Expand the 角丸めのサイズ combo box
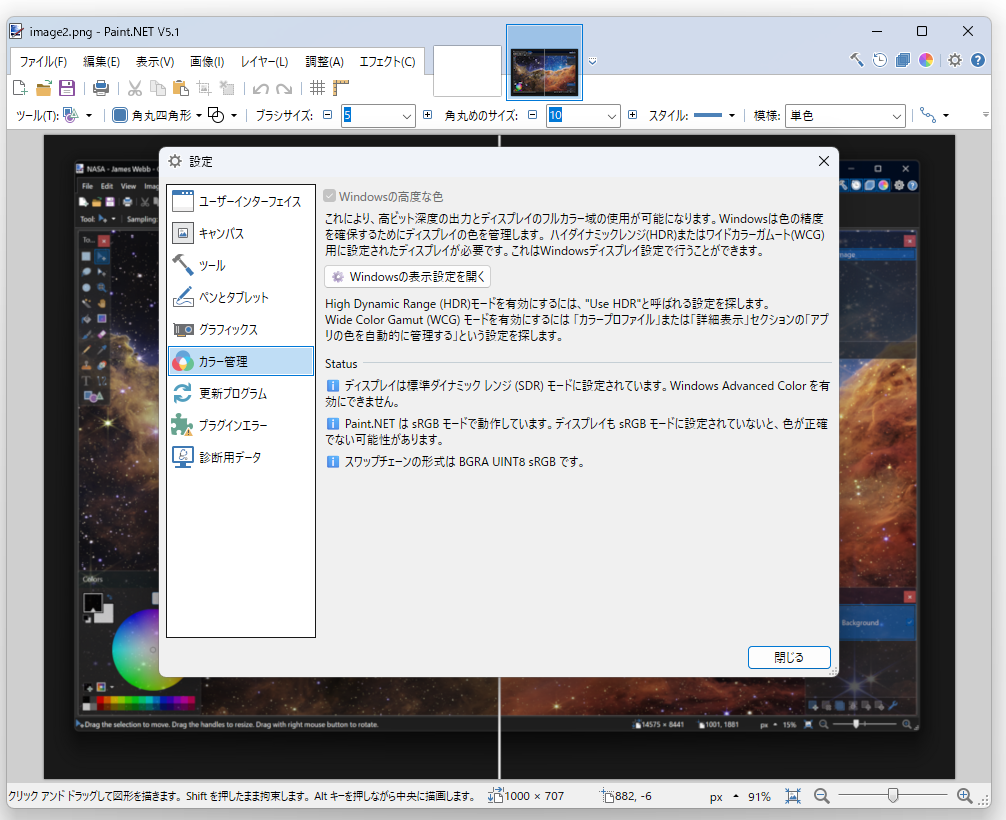Screen dimensions: 1006x820 (611, 116)
